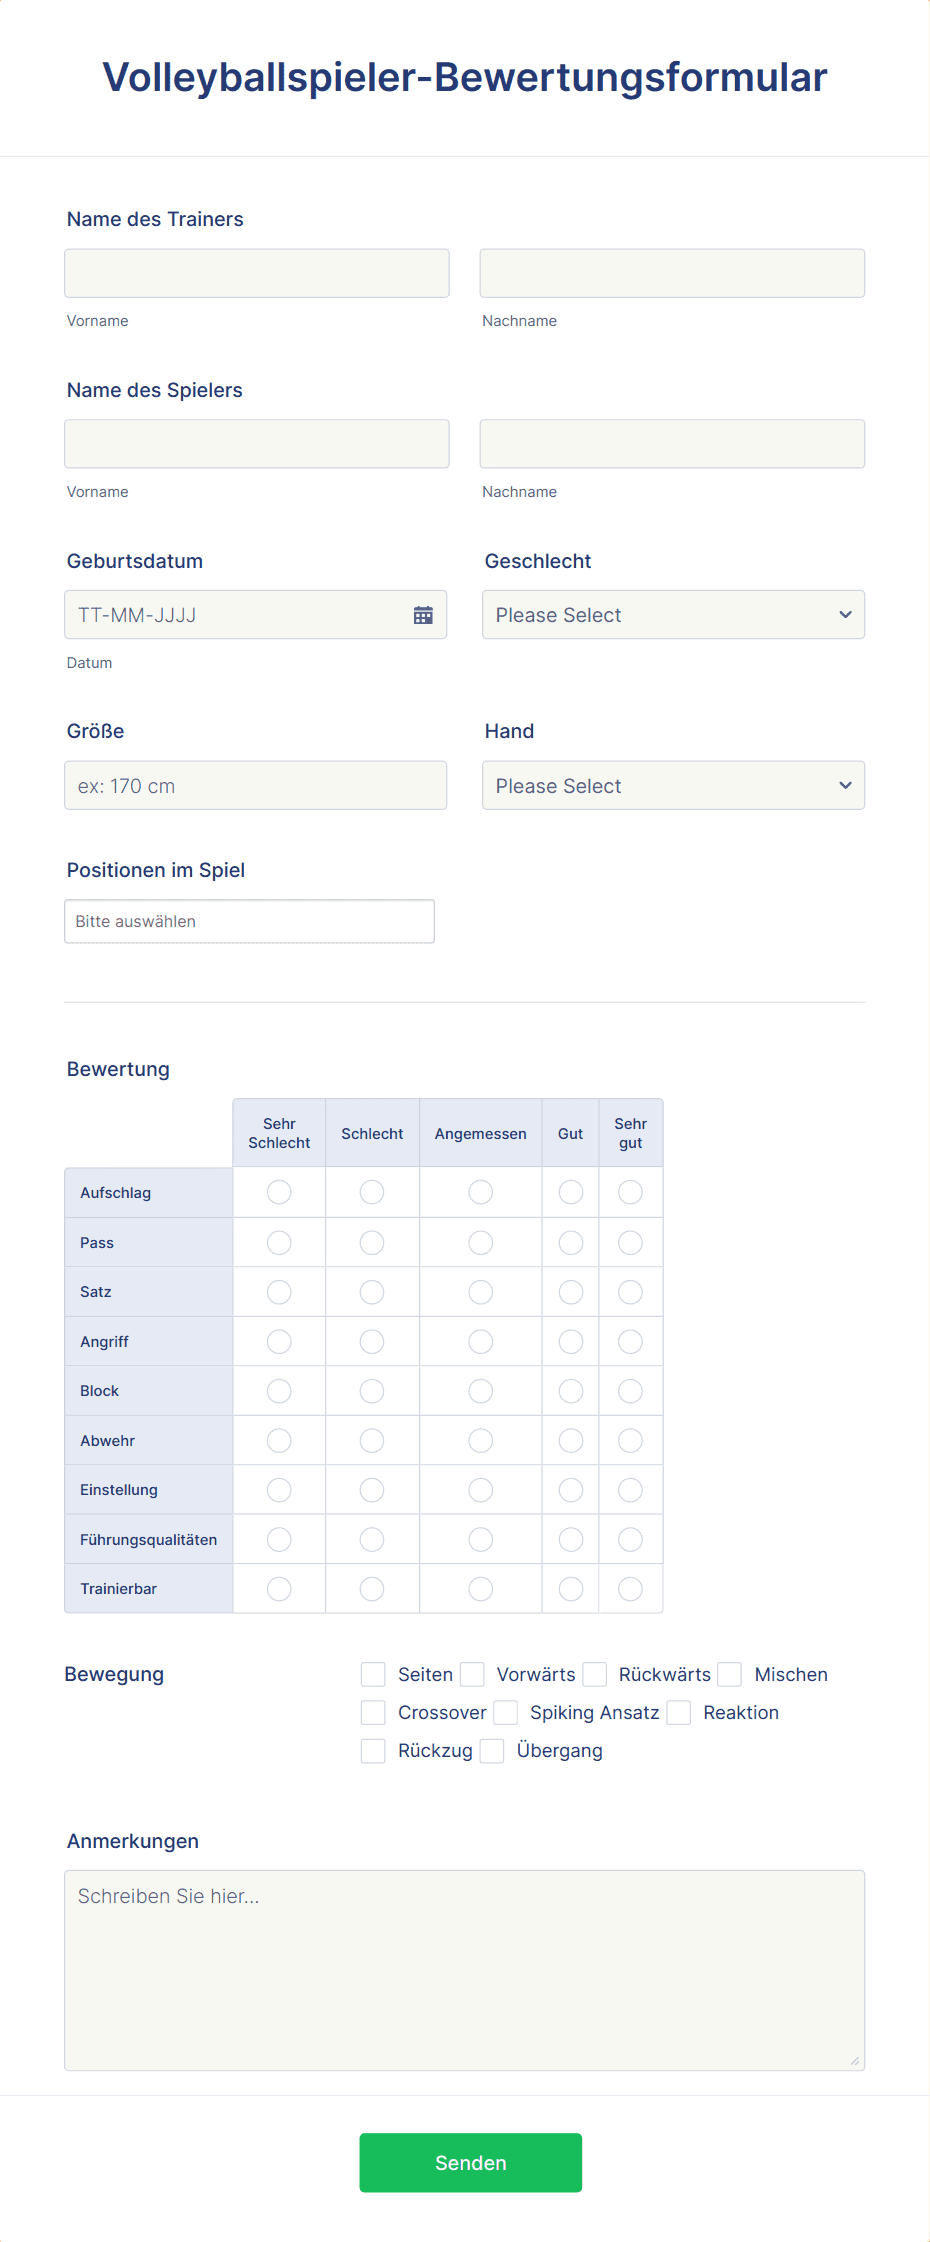
Task: Rate Pass as Angemessen
Action: 480,1242
